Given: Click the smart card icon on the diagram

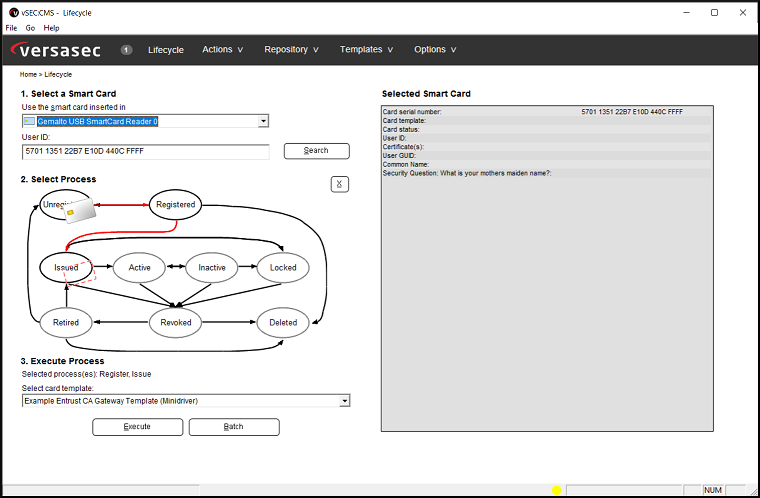Looking at the screenshot, I should pyautogui.click(x=80, y=210).
